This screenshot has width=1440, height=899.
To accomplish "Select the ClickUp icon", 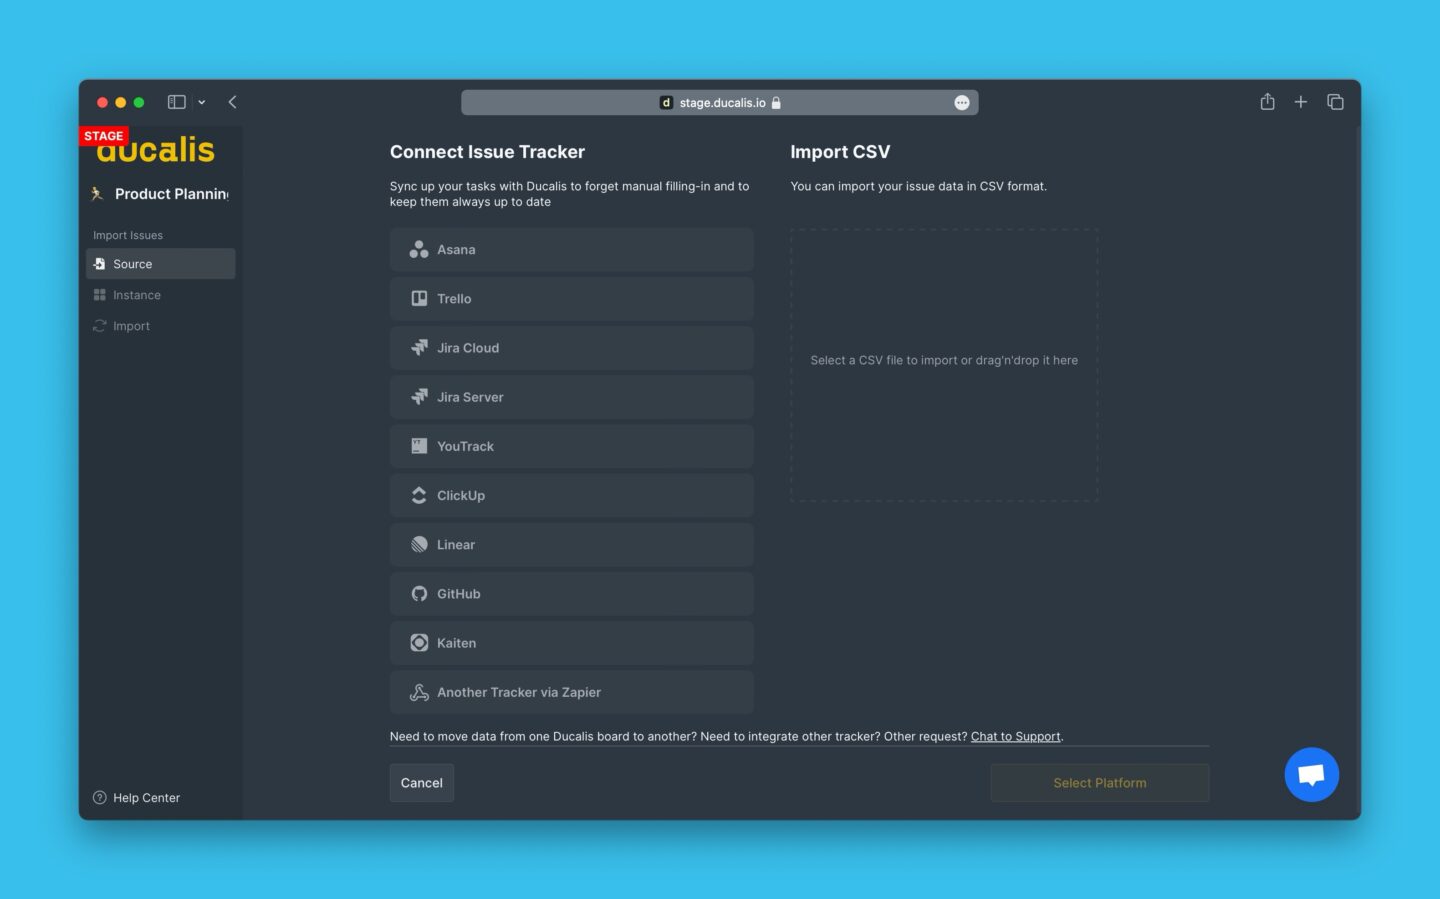I will [x=419, y=496].
